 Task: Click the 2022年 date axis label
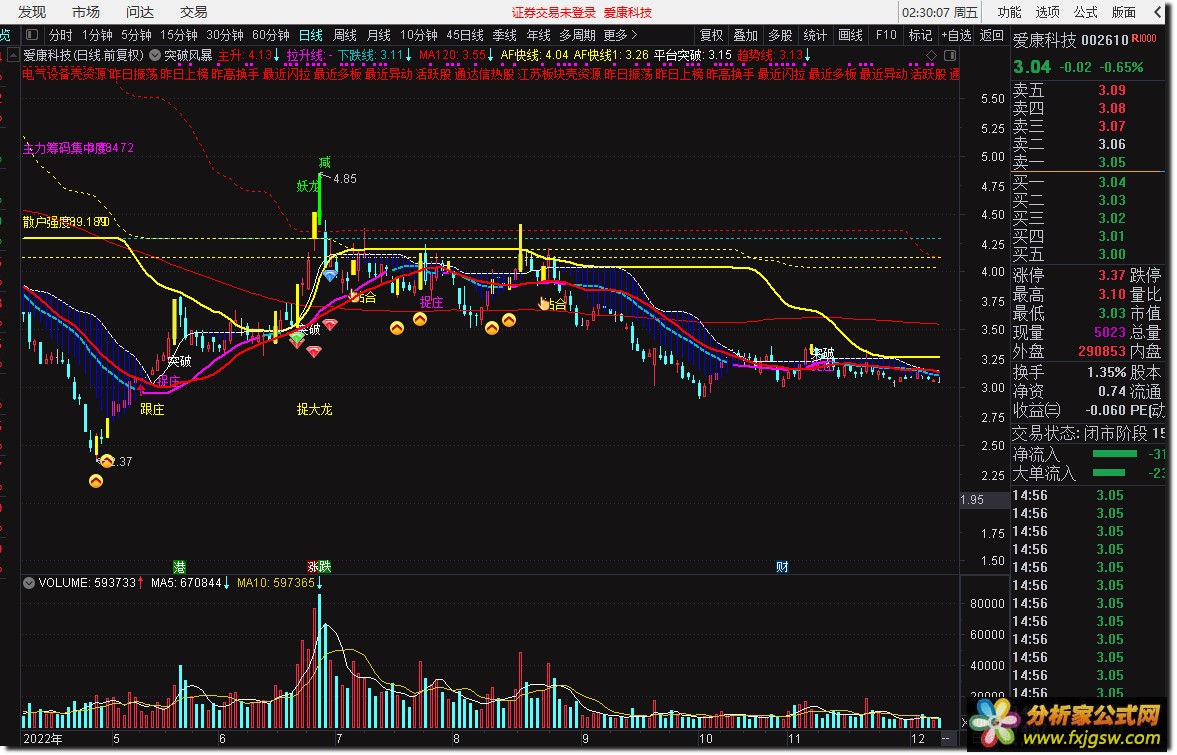(43, 738)
